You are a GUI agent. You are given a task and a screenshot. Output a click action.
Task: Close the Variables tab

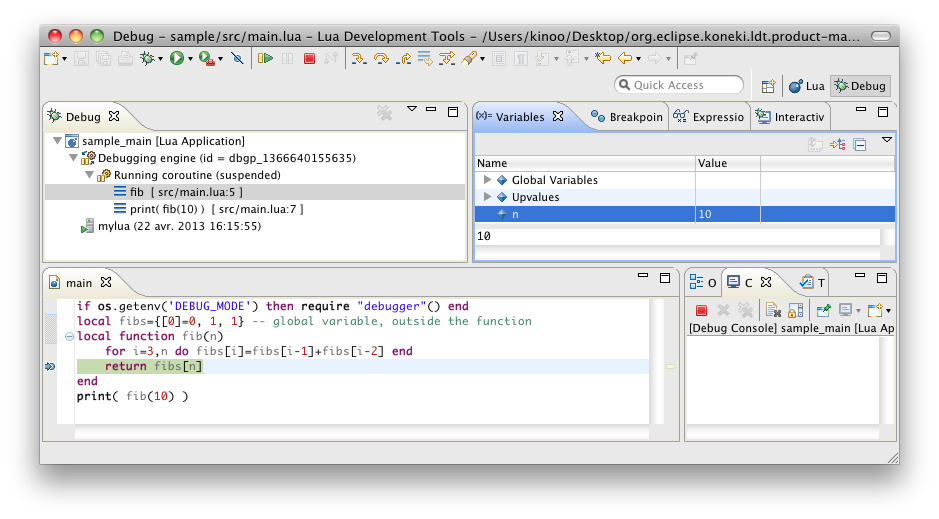pyautogui.click(x=558, y=116)
